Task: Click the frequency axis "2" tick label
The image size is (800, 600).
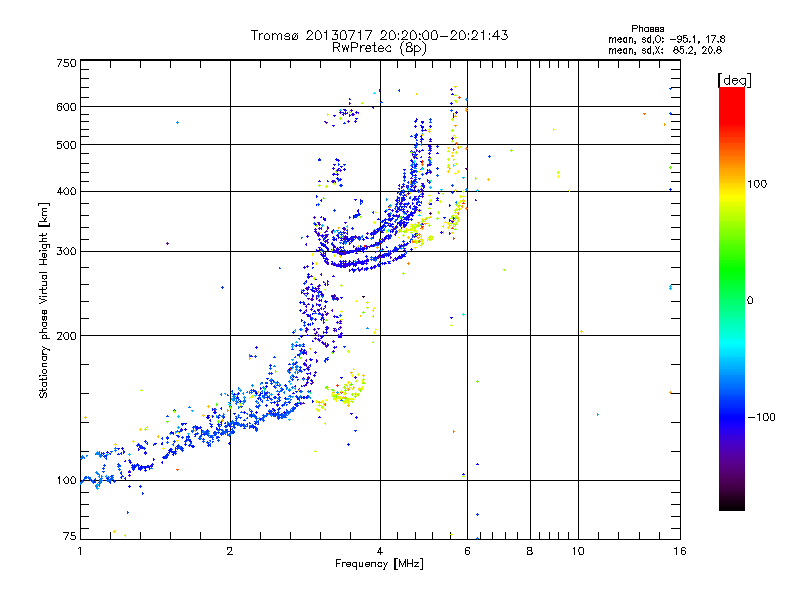Action: click(x=230, y=551)
